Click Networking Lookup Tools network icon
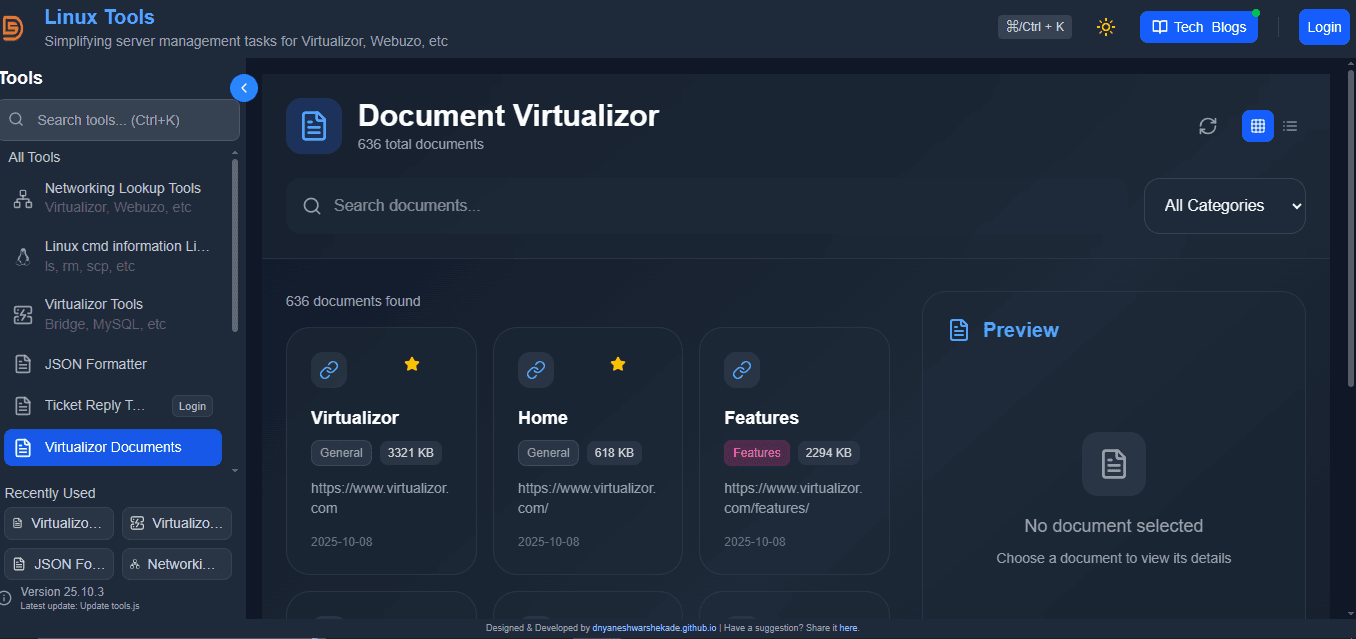The height and width of the screenshot is (639, 1356). point(23,198)
